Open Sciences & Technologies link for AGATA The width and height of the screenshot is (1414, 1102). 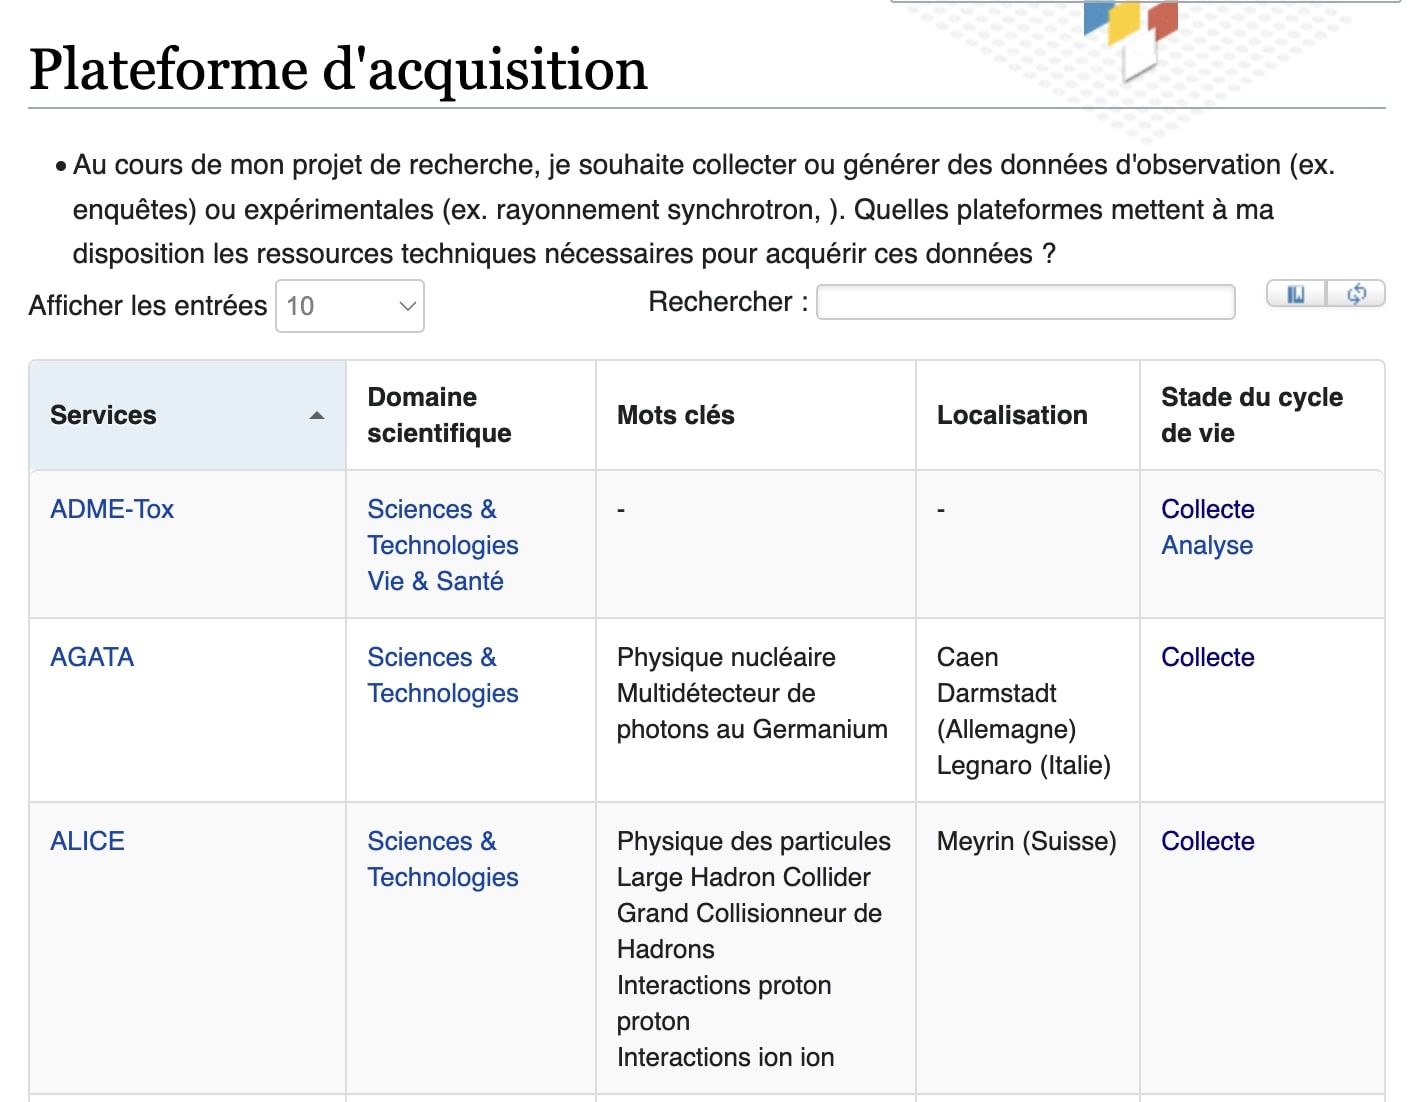pyautogui.click(x=442, y=675)
